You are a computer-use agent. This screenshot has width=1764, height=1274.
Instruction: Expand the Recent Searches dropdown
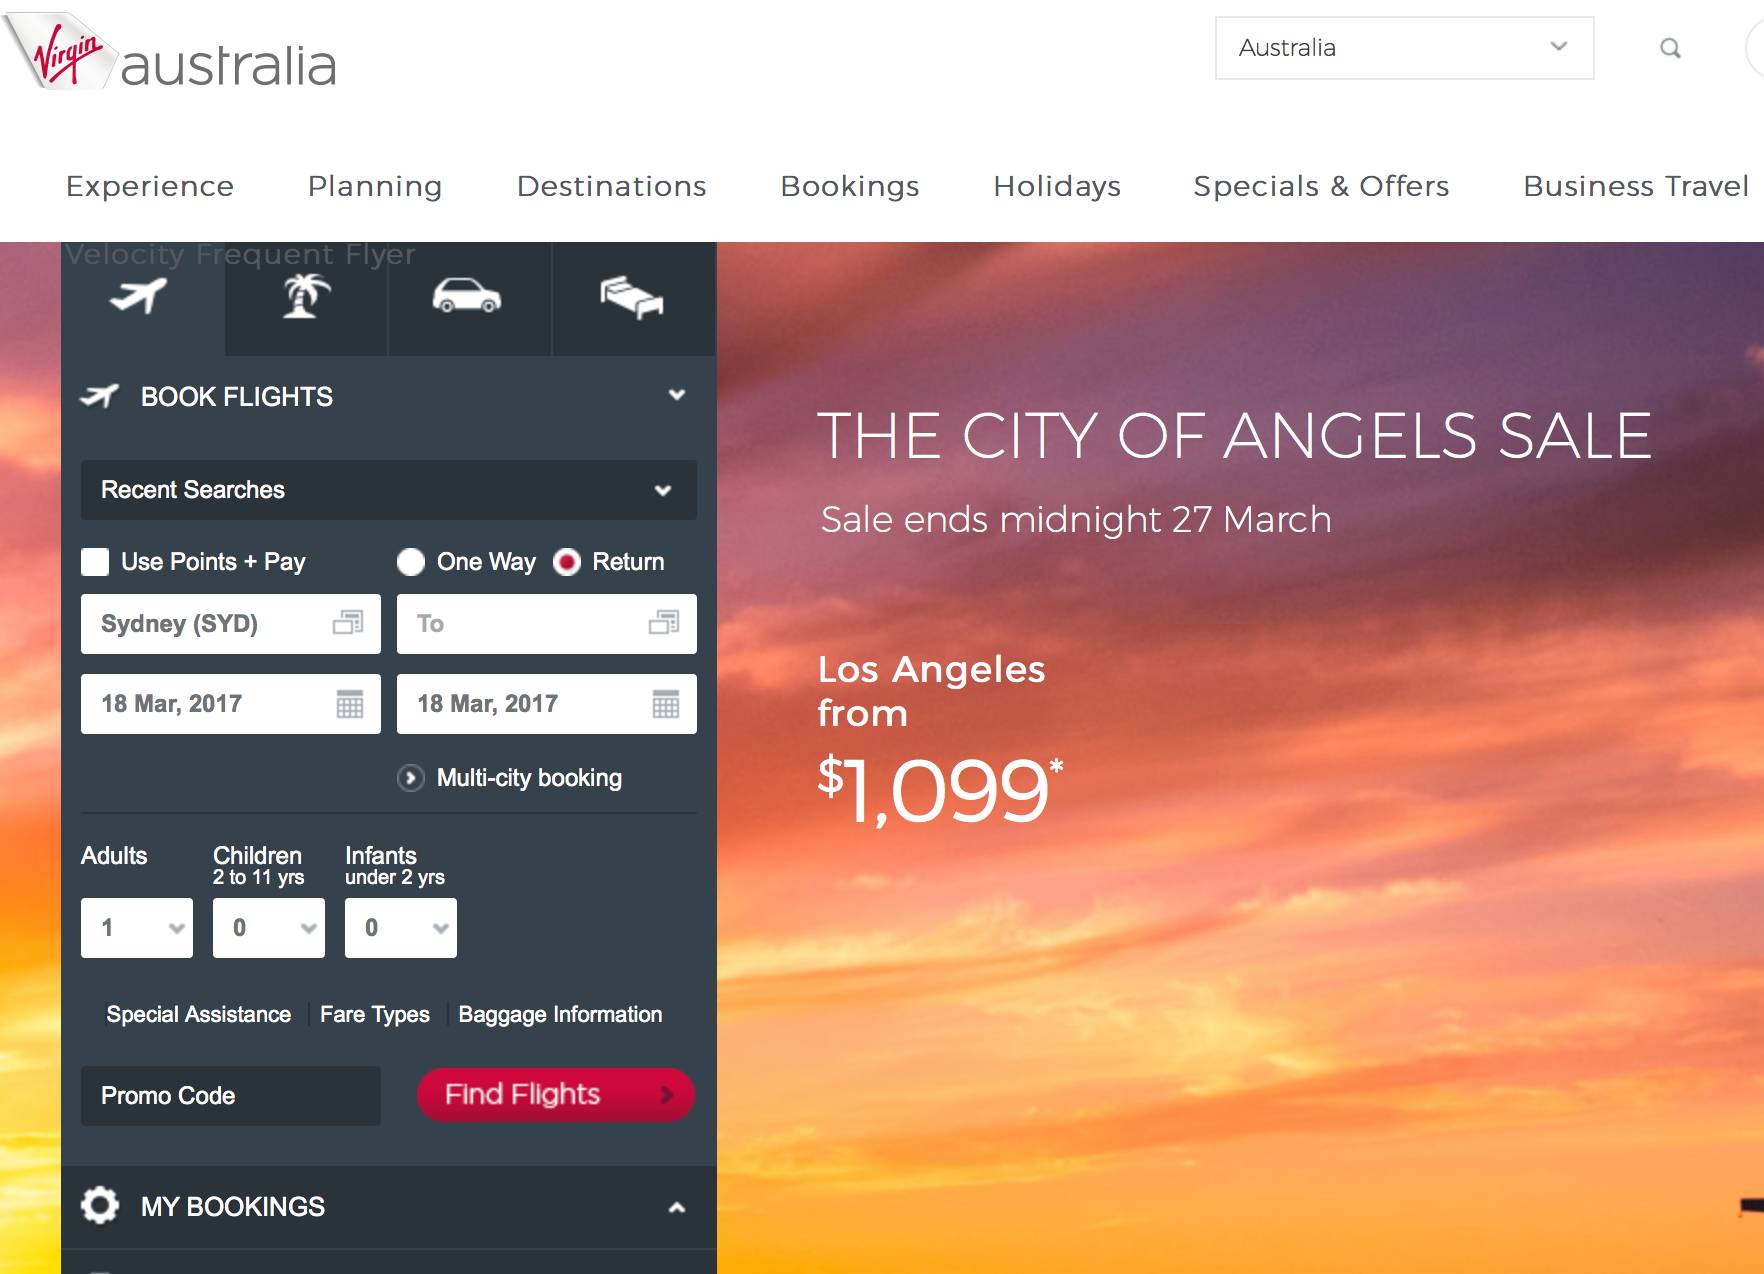point(389,490)
